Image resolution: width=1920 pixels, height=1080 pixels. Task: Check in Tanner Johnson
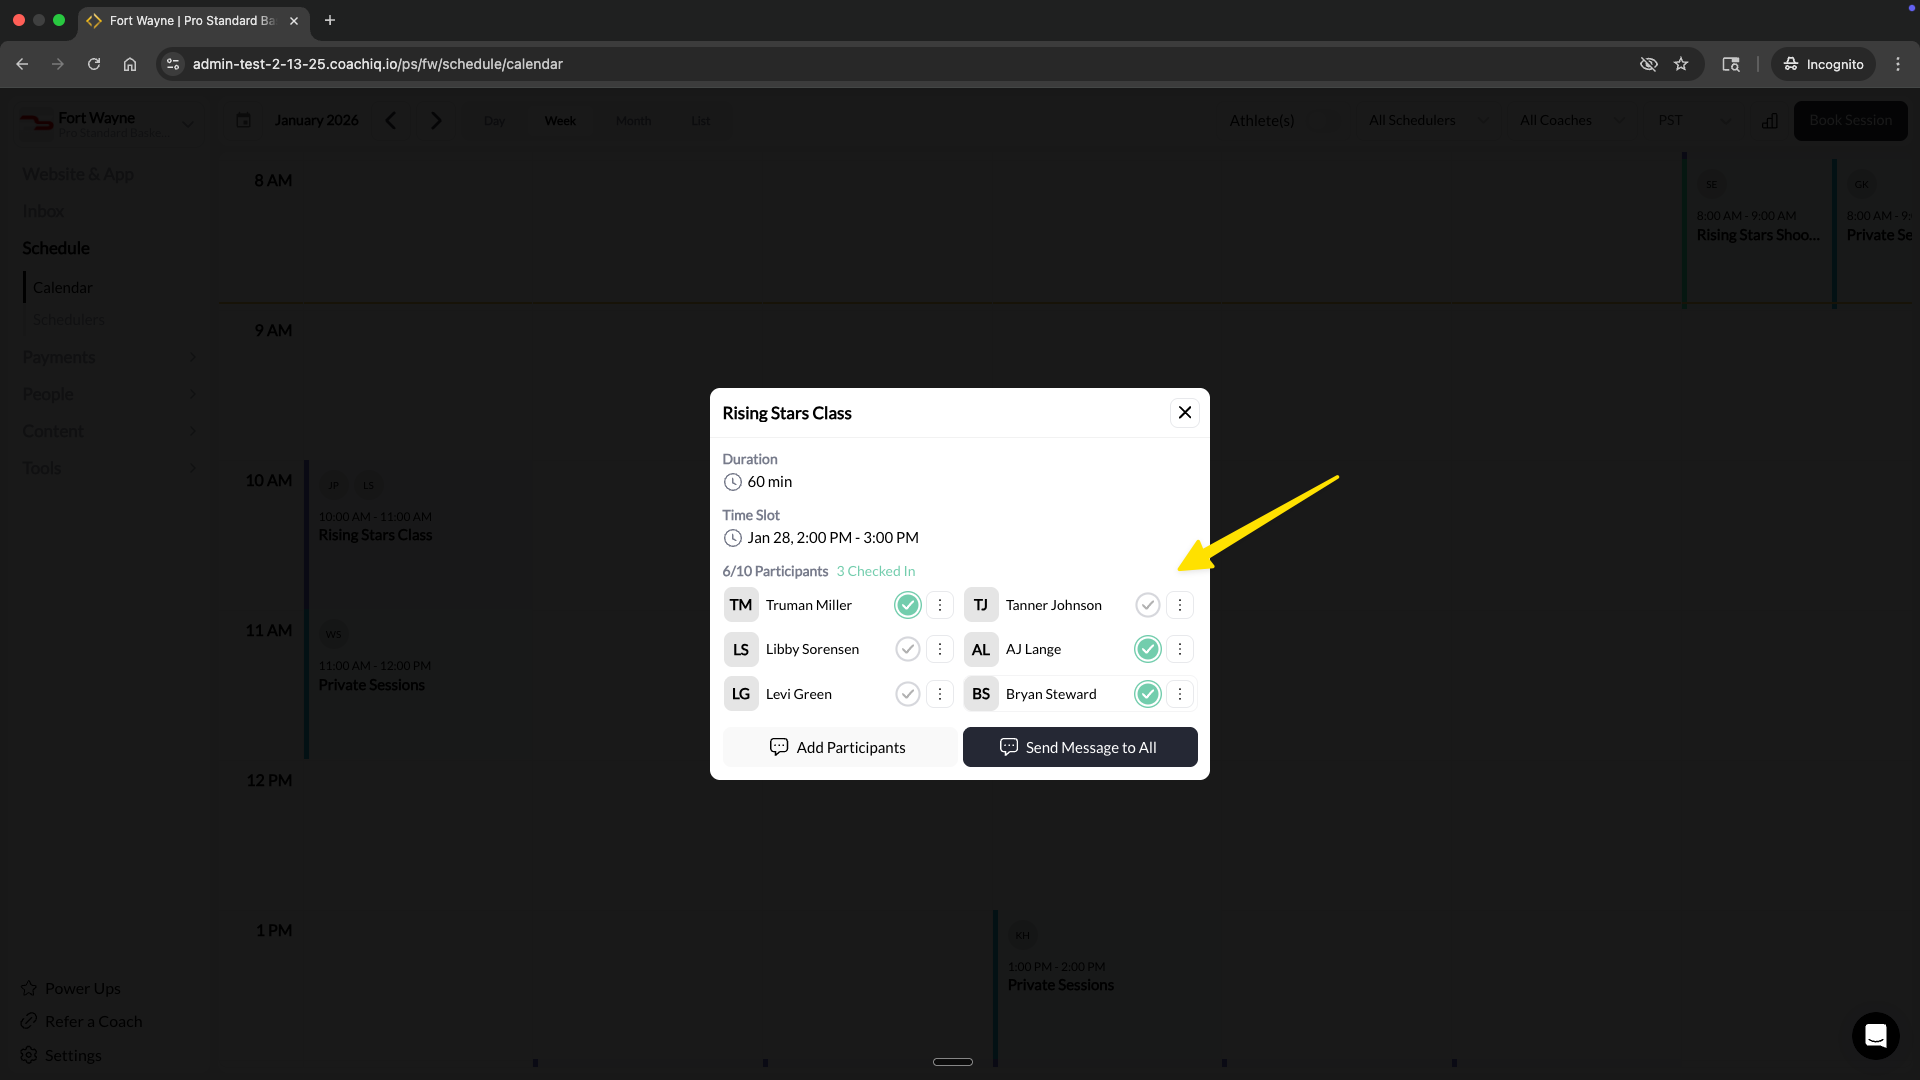click(x=1147, y=605)
